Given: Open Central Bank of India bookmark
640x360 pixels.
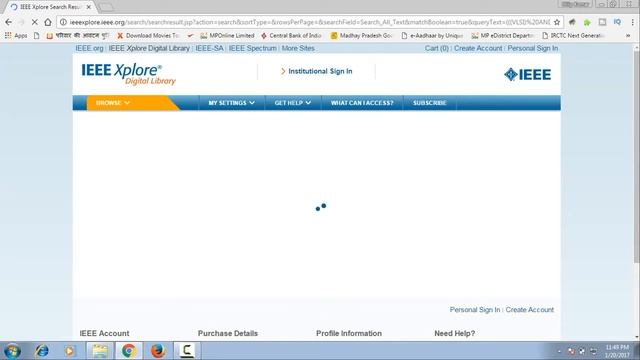Looking at the screenshot, I should click(291, 36).
